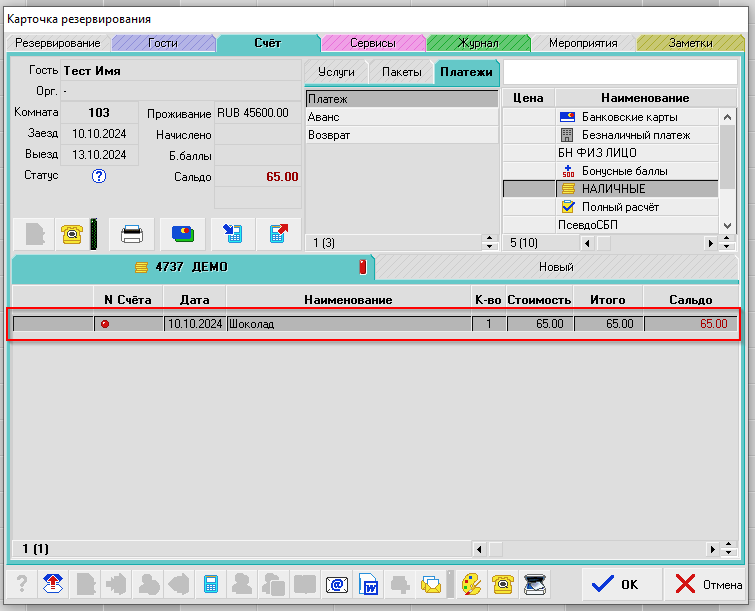
Task: Open the Услуги sub-tab
Action: 336,72
